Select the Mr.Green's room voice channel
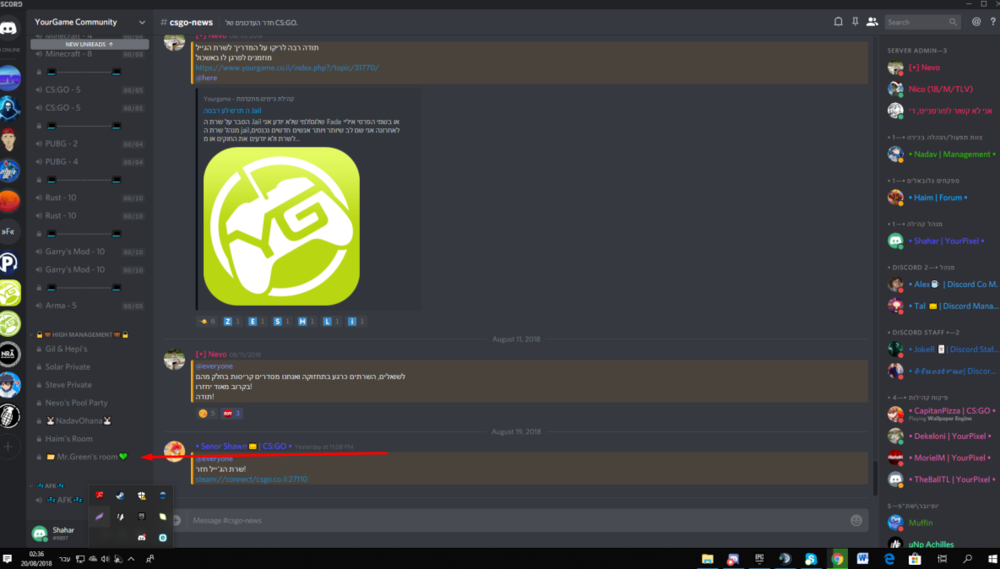This screenshot has height=569, width=1000. [87, 457]
